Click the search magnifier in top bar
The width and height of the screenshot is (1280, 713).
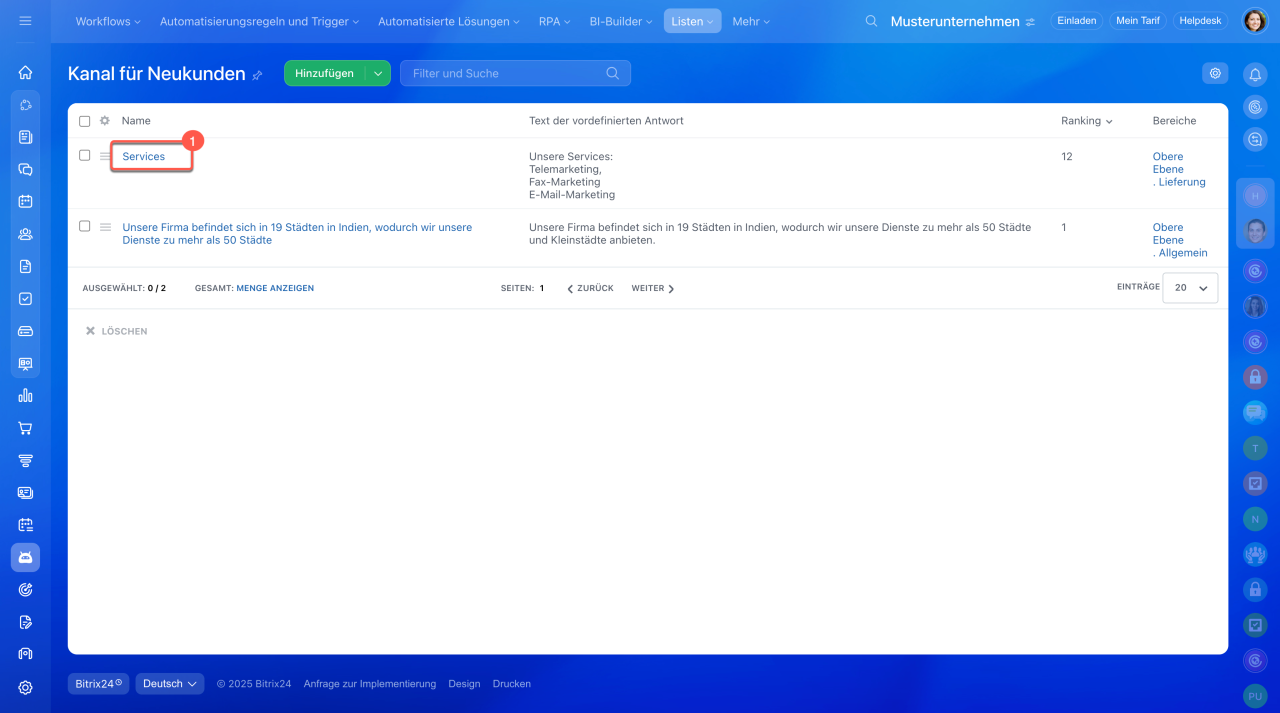tap(871, 21)
